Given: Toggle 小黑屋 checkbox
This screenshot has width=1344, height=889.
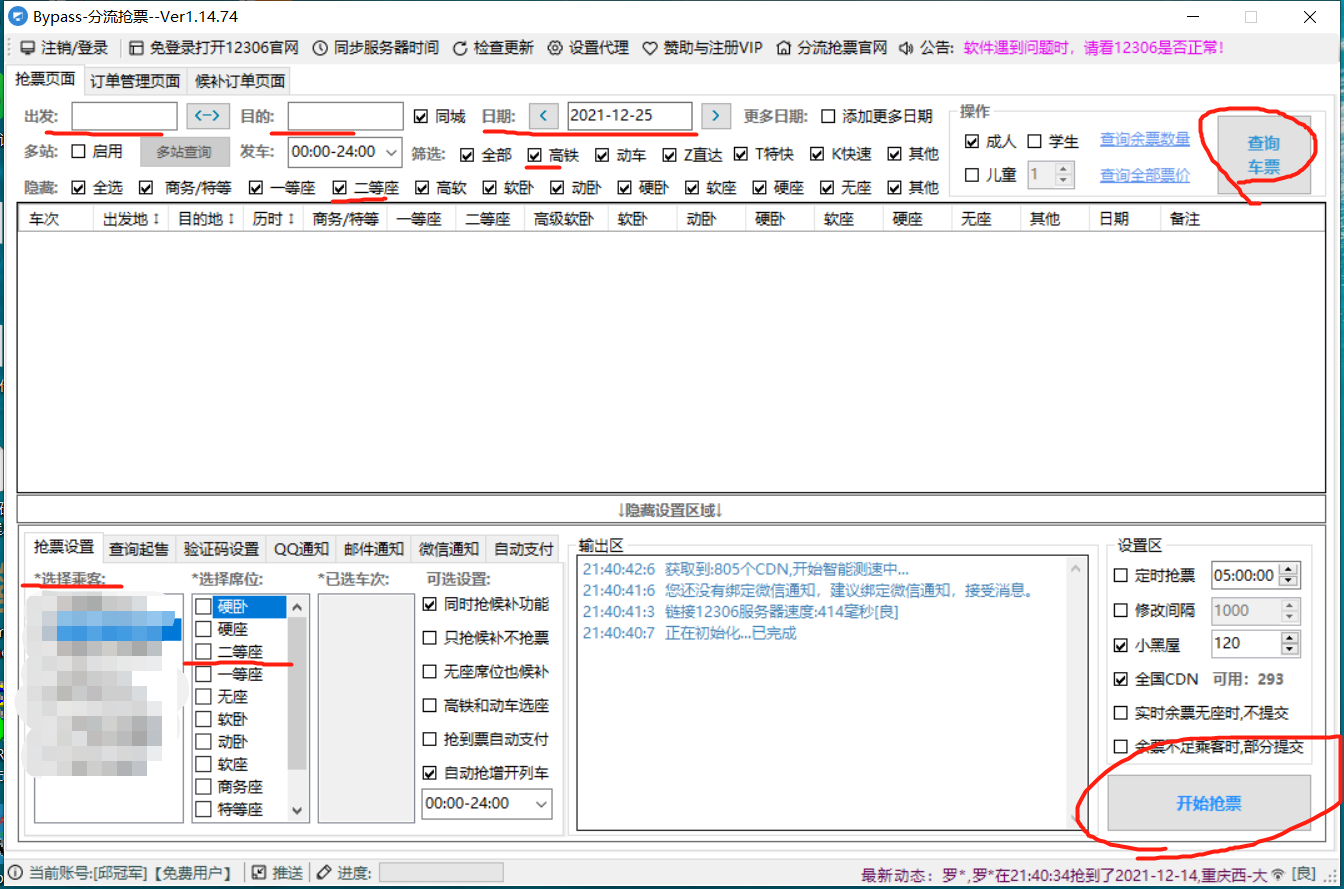Looking at the screenshot, I should (x=1121, y=645).
